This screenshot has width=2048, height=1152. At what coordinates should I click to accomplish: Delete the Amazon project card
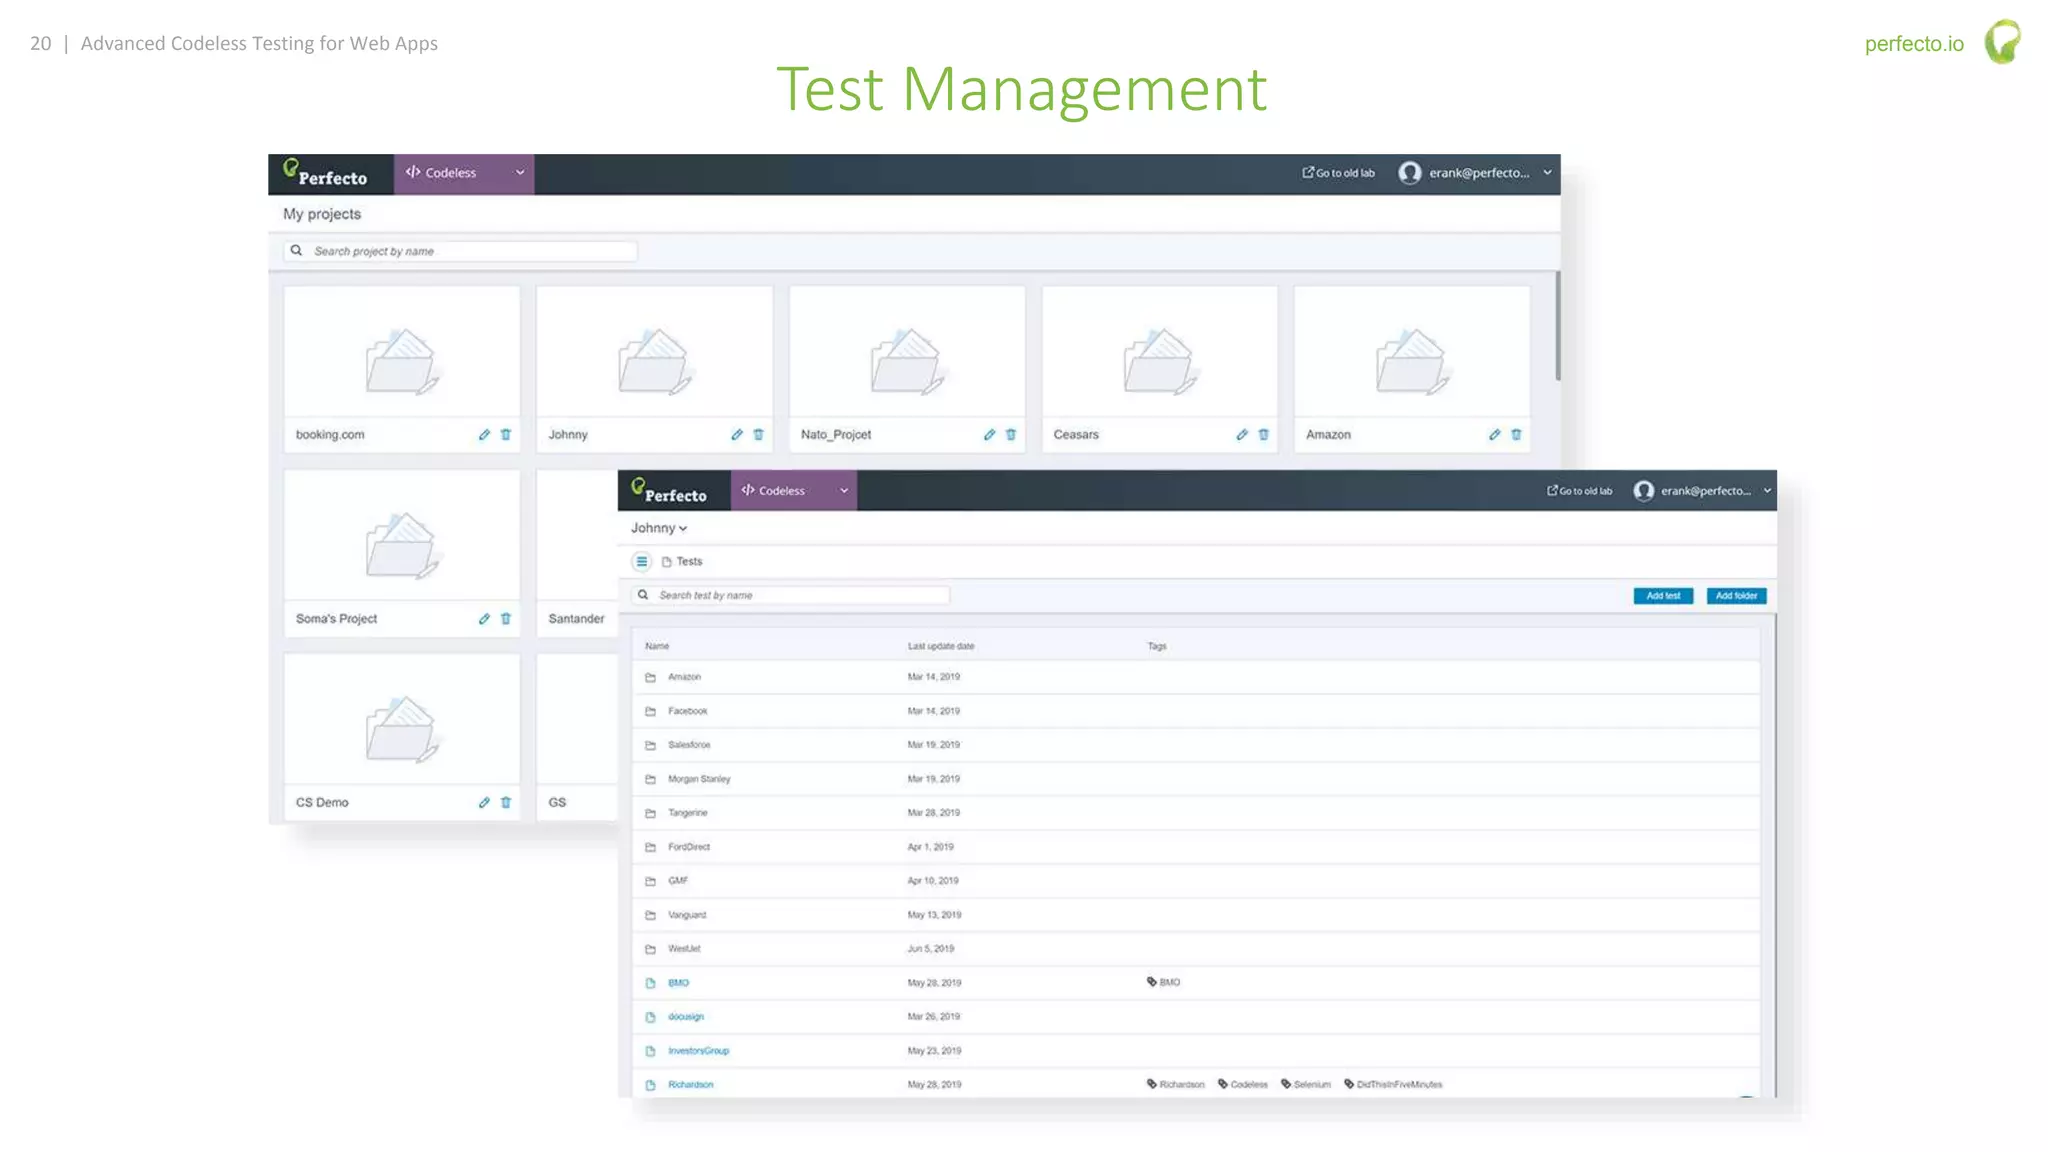(x=1516, y=434)
